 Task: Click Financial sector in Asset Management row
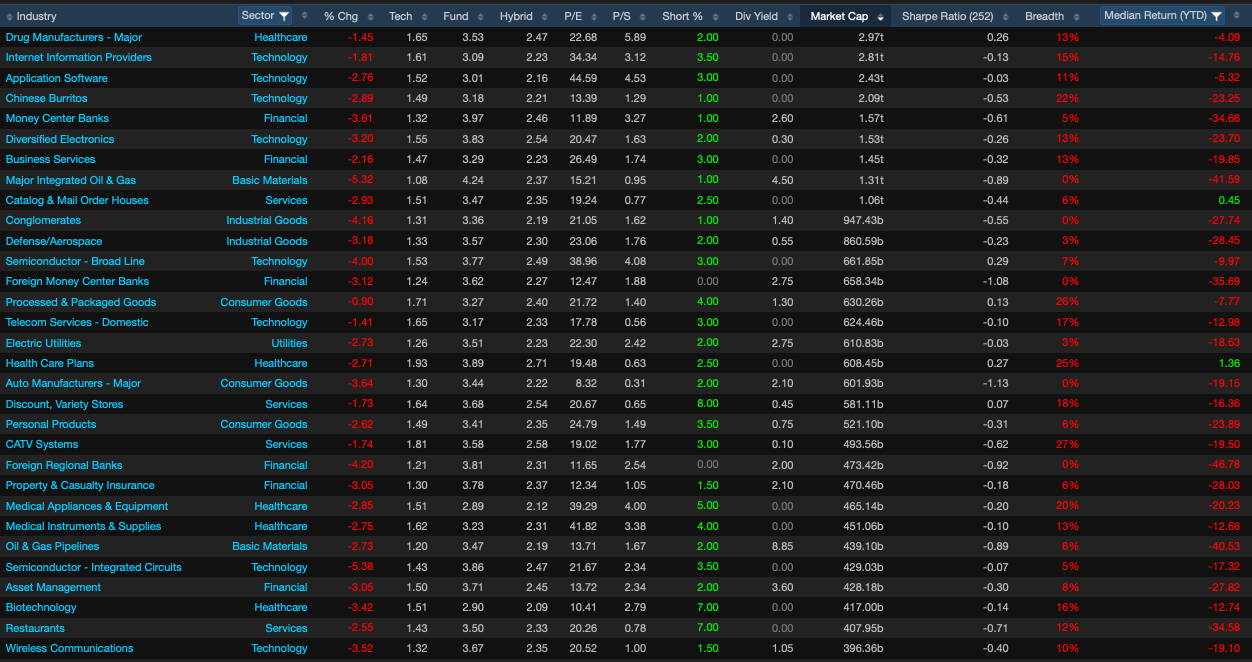[286, 587]
